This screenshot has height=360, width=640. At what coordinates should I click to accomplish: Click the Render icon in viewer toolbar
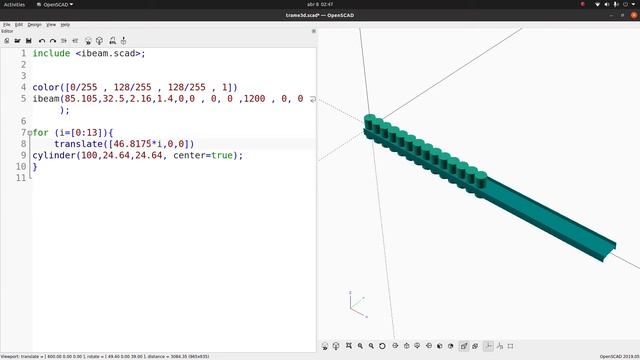(336, 346)
